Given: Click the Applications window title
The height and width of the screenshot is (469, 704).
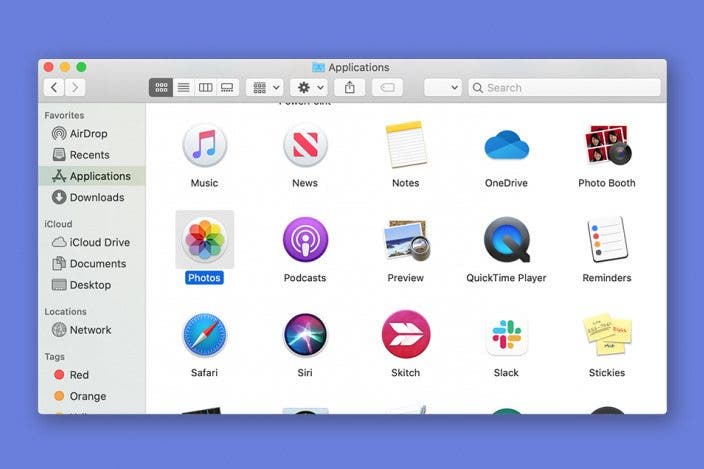Looking at the screenshot, I should (359, 67).
